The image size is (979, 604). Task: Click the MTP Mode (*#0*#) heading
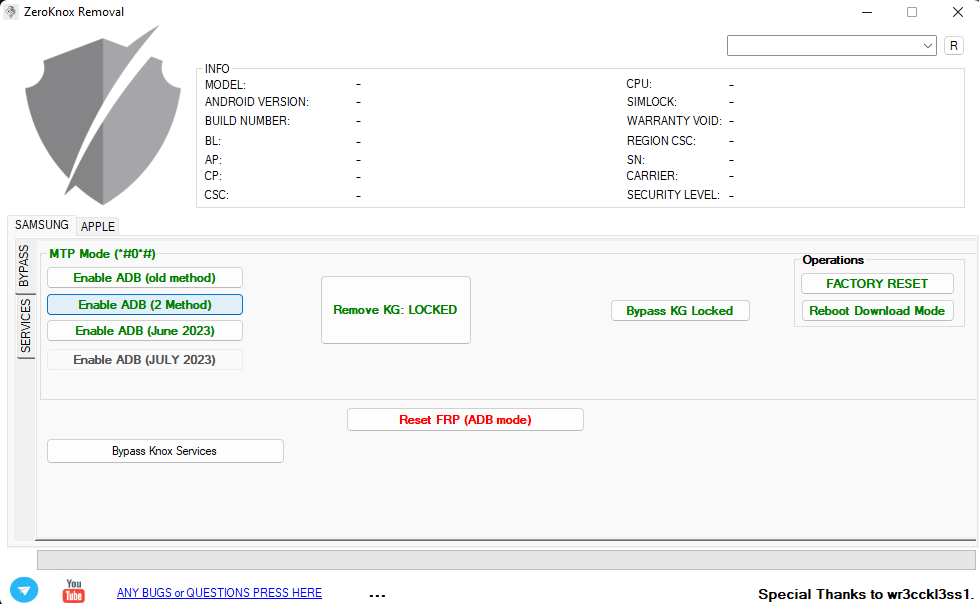(x=102, y=254)
